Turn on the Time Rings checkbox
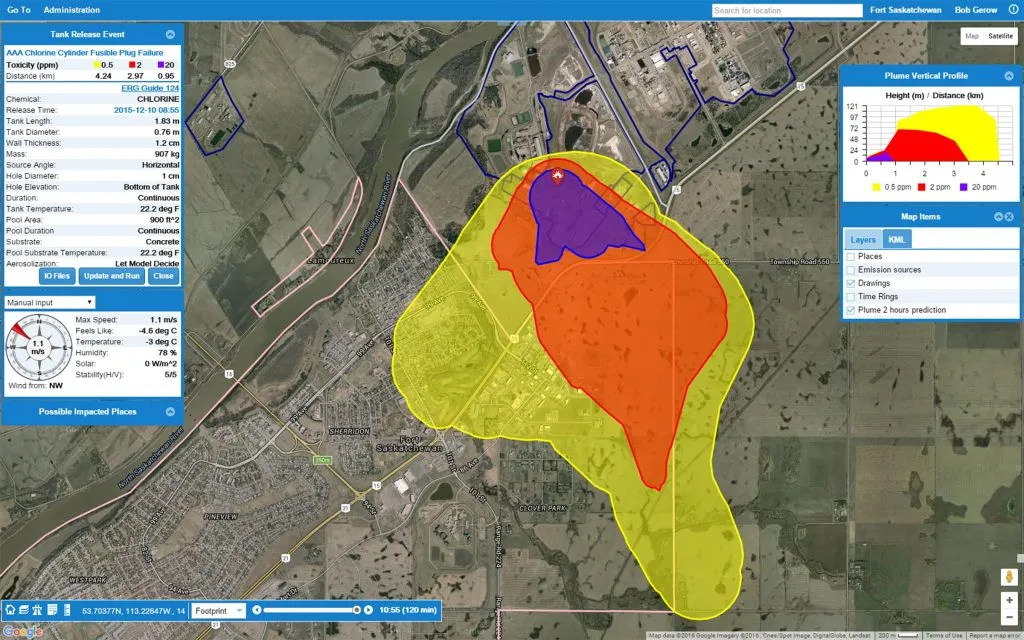This screenshot has height=640, width=1024. point(851,297)
